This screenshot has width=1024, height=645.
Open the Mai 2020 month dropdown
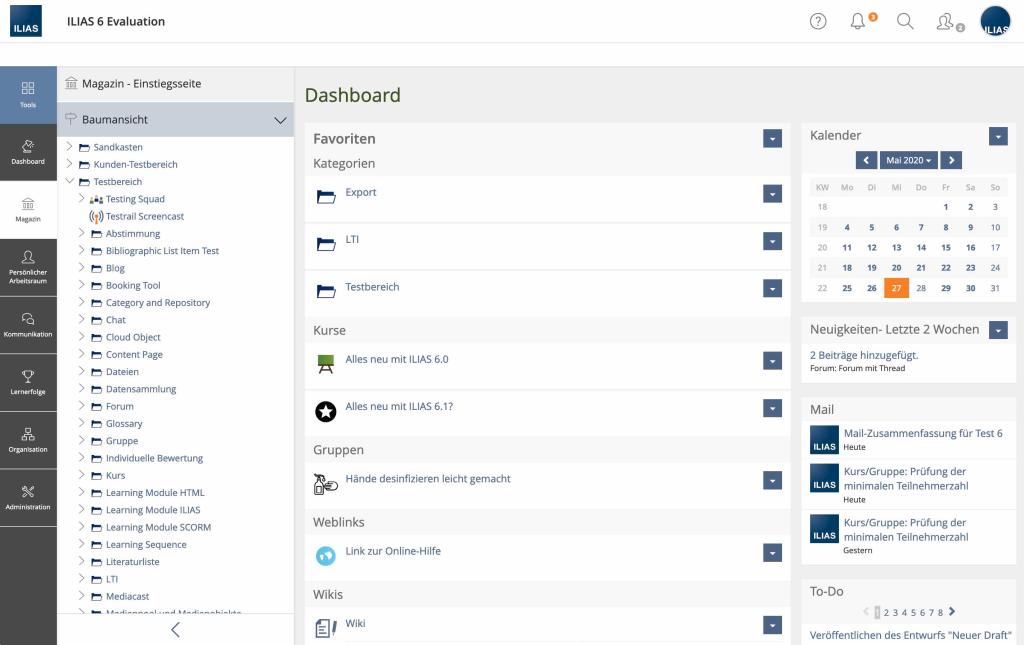(909, 160)
